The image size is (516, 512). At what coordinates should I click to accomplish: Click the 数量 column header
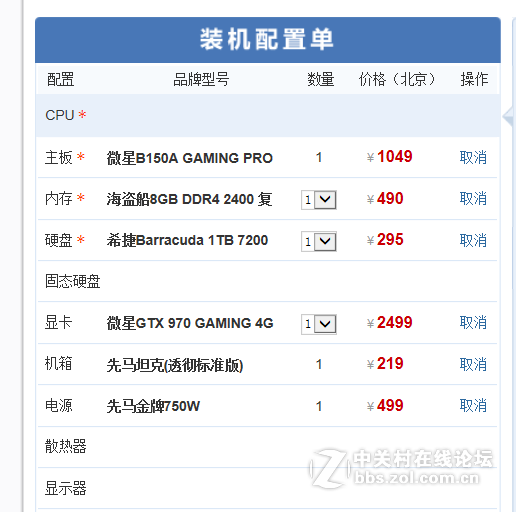320,80
